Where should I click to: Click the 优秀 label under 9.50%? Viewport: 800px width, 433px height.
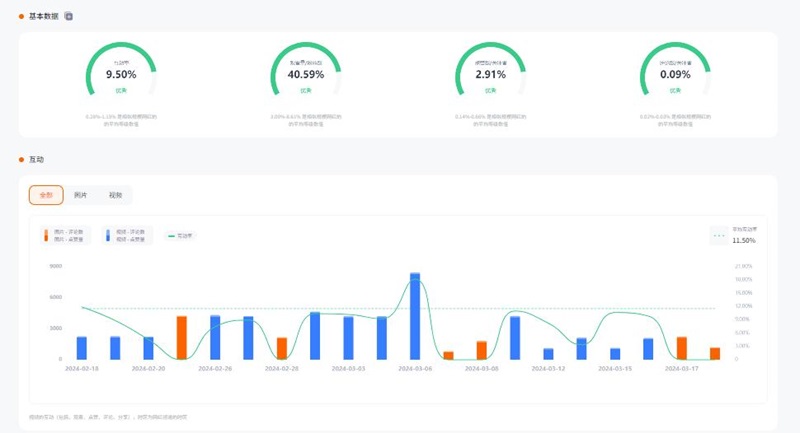click(121, 90)
